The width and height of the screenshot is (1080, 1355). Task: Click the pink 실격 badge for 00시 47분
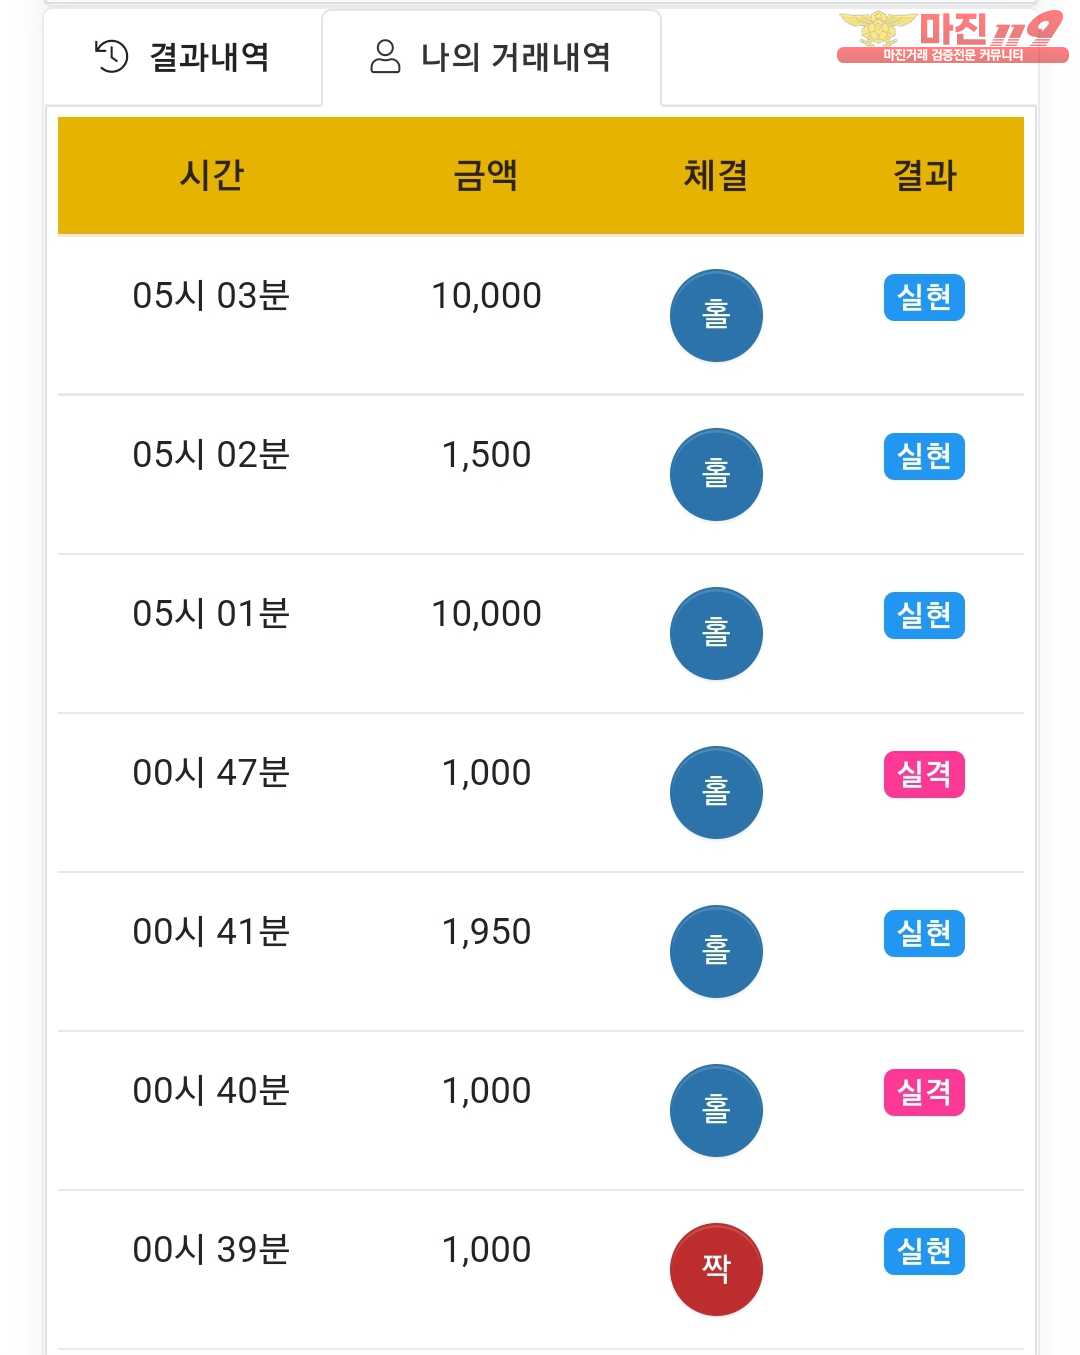click(x=924, y=774)
